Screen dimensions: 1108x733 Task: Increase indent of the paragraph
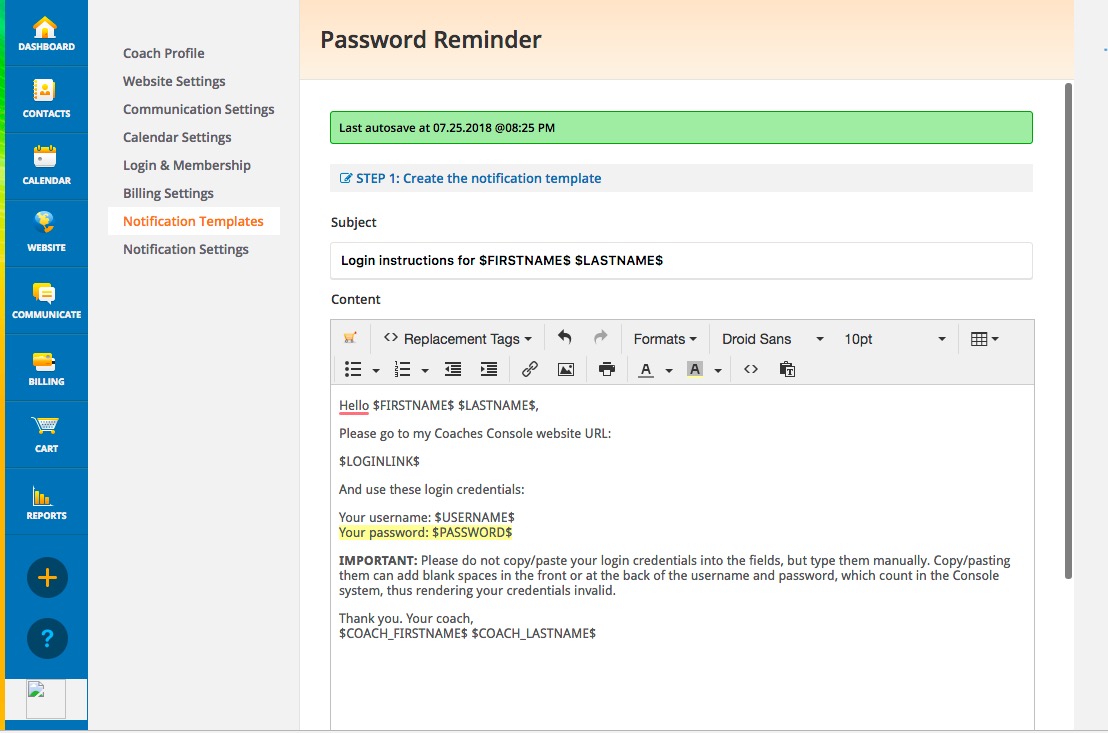coord(489,369)
